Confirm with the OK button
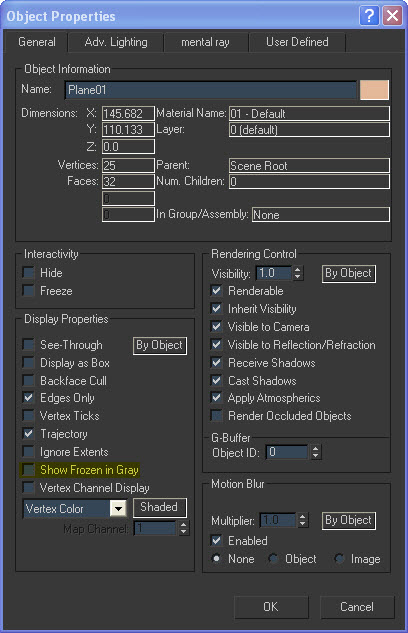 [x=271, y=607]
